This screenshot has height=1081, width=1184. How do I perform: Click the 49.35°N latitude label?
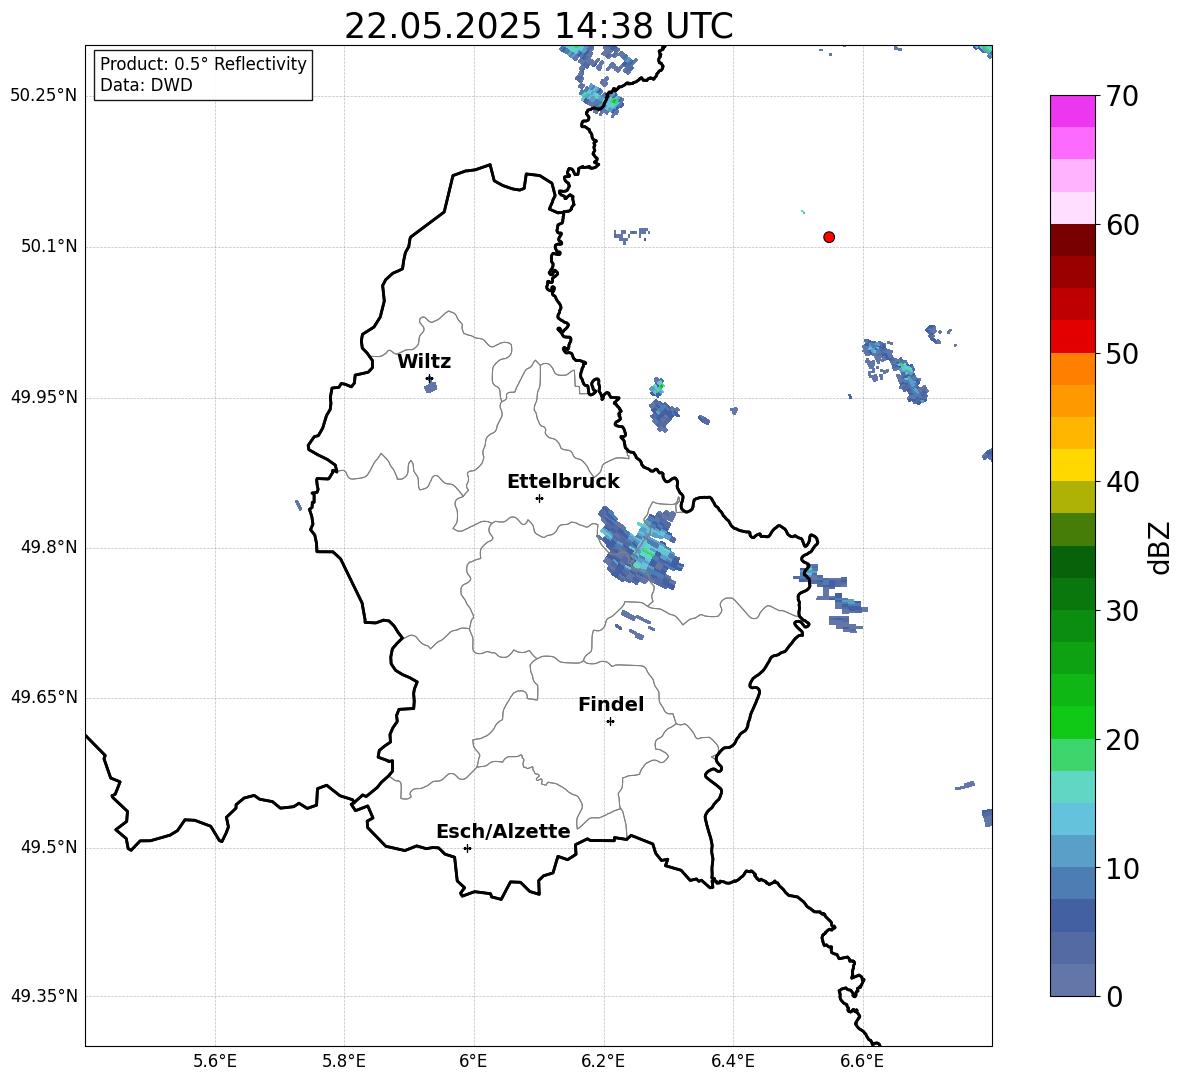[x=44, y=996]
